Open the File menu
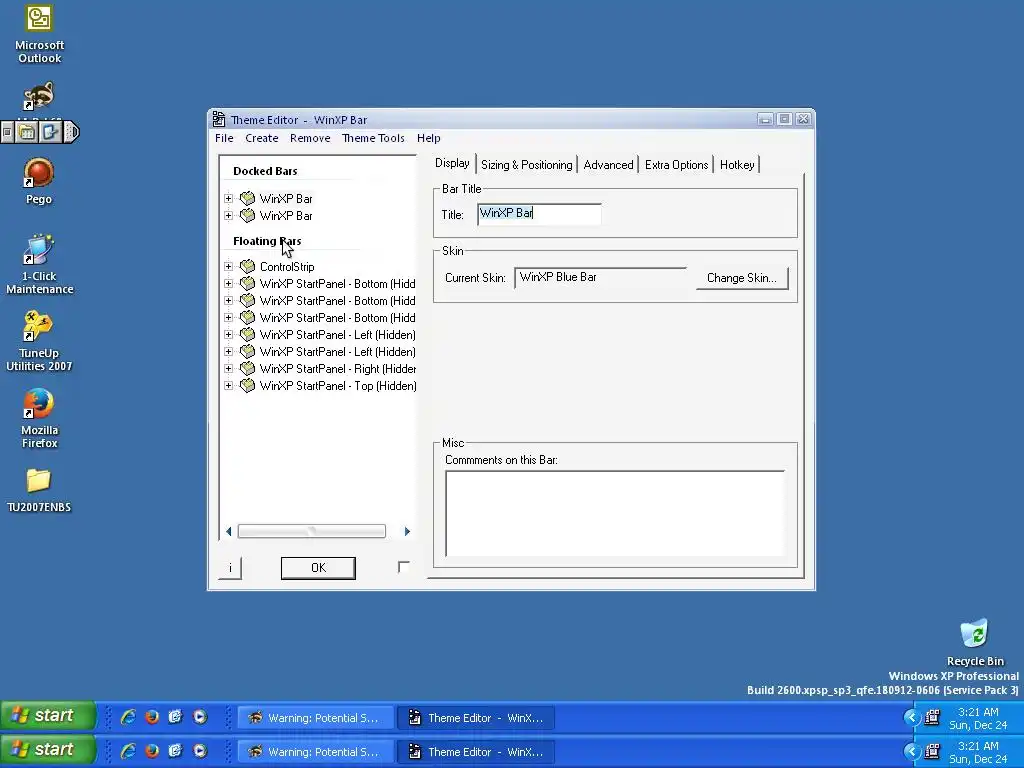 224,138
